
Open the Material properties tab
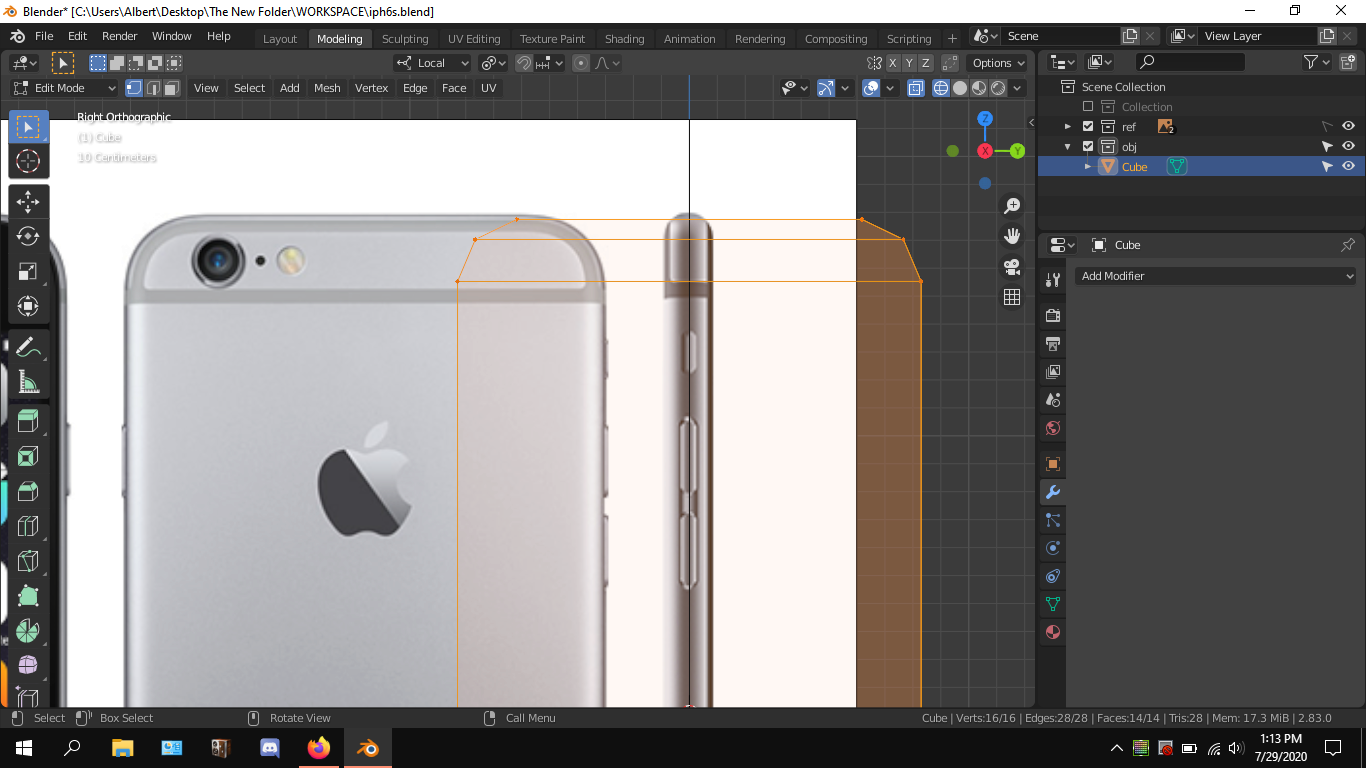1052,632
